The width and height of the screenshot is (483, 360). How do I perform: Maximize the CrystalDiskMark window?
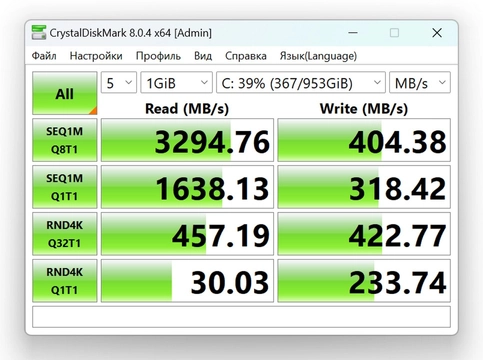tap(394, 33)
